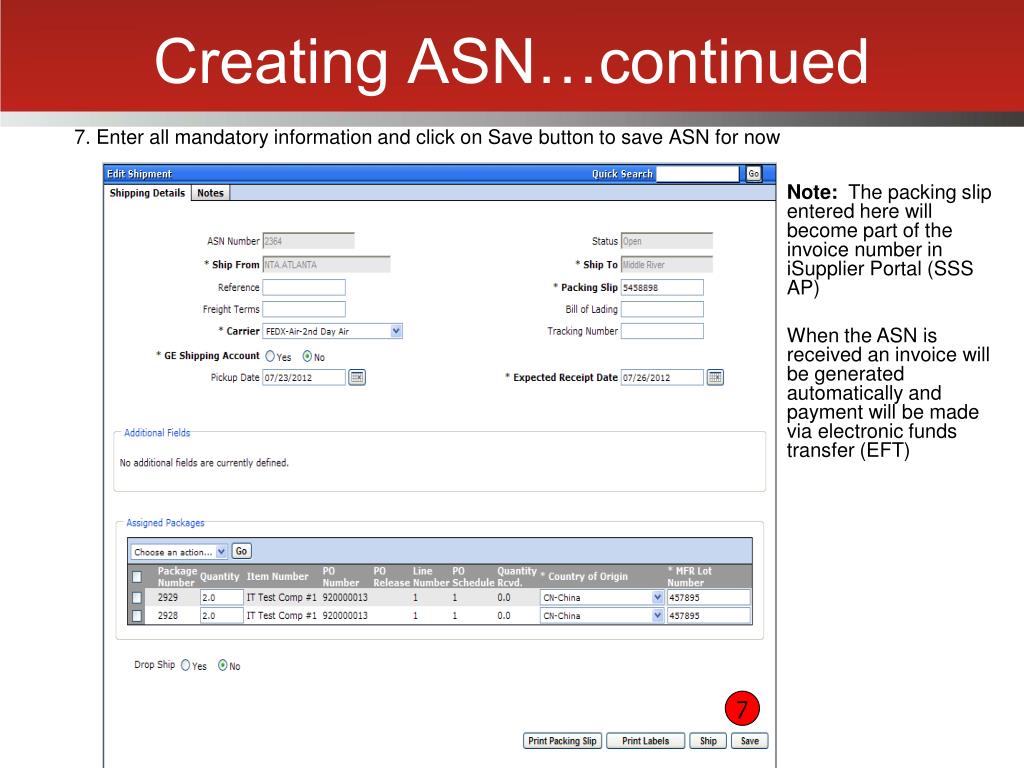Click the Item Number column header
The height and width of the screenshot is (768, 1024).
(x=277, y=577)
